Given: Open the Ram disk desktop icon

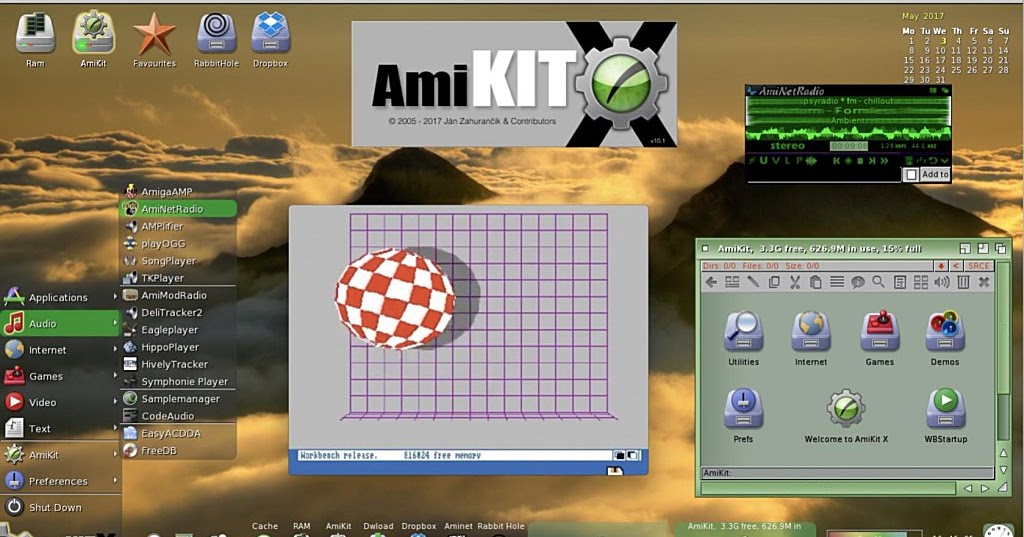Looking at the screenshot, I should click(x=35, y=39).
